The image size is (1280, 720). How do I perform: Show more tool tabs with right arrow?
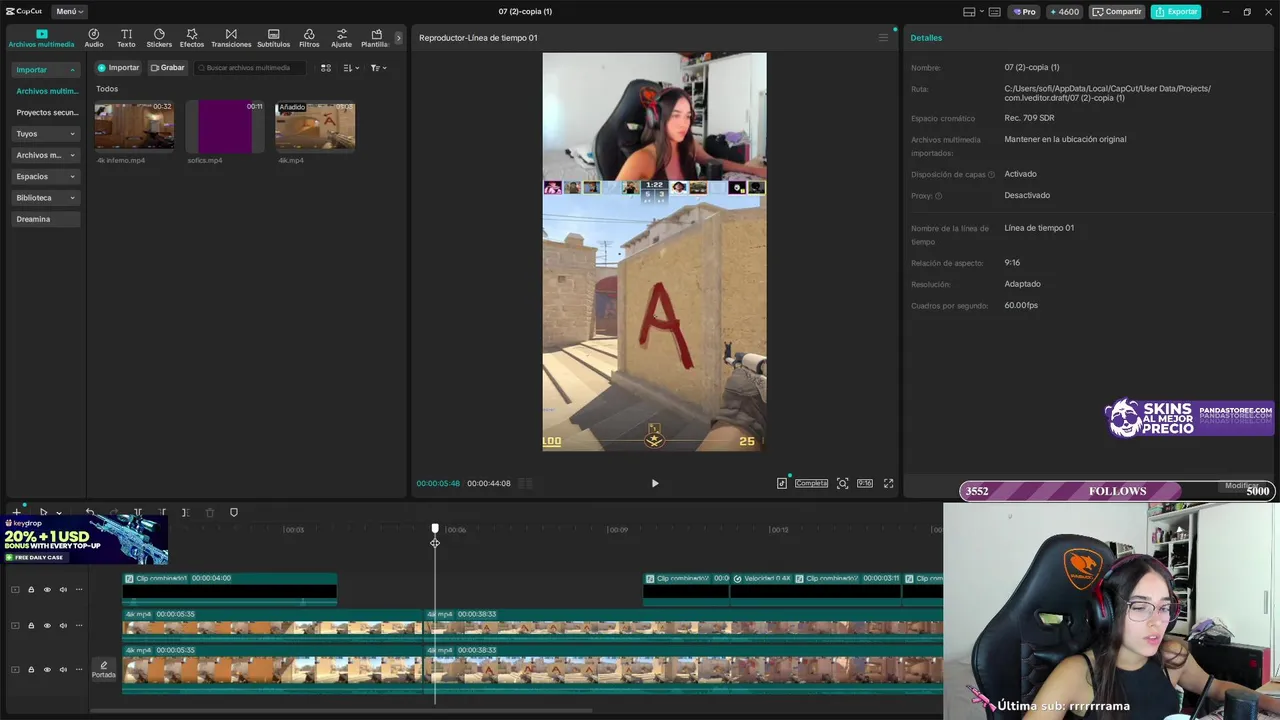pos(398,38)
